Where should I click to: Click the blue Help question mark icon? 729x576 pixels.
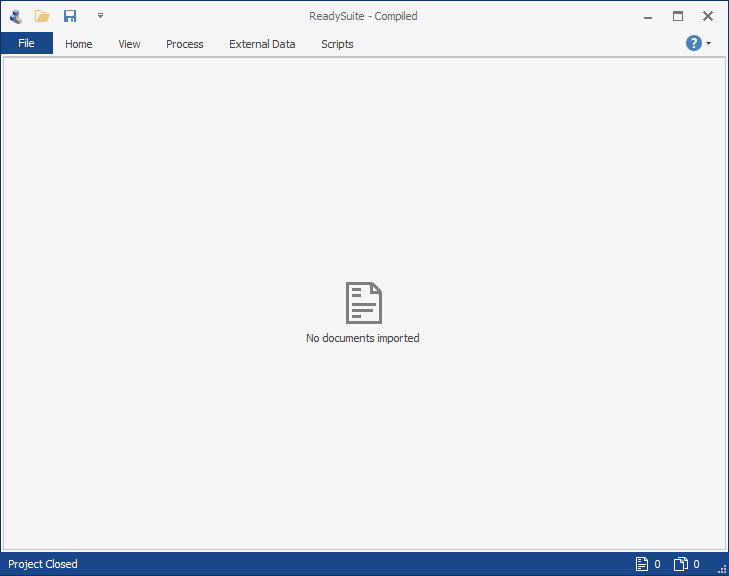click(694, 43)
